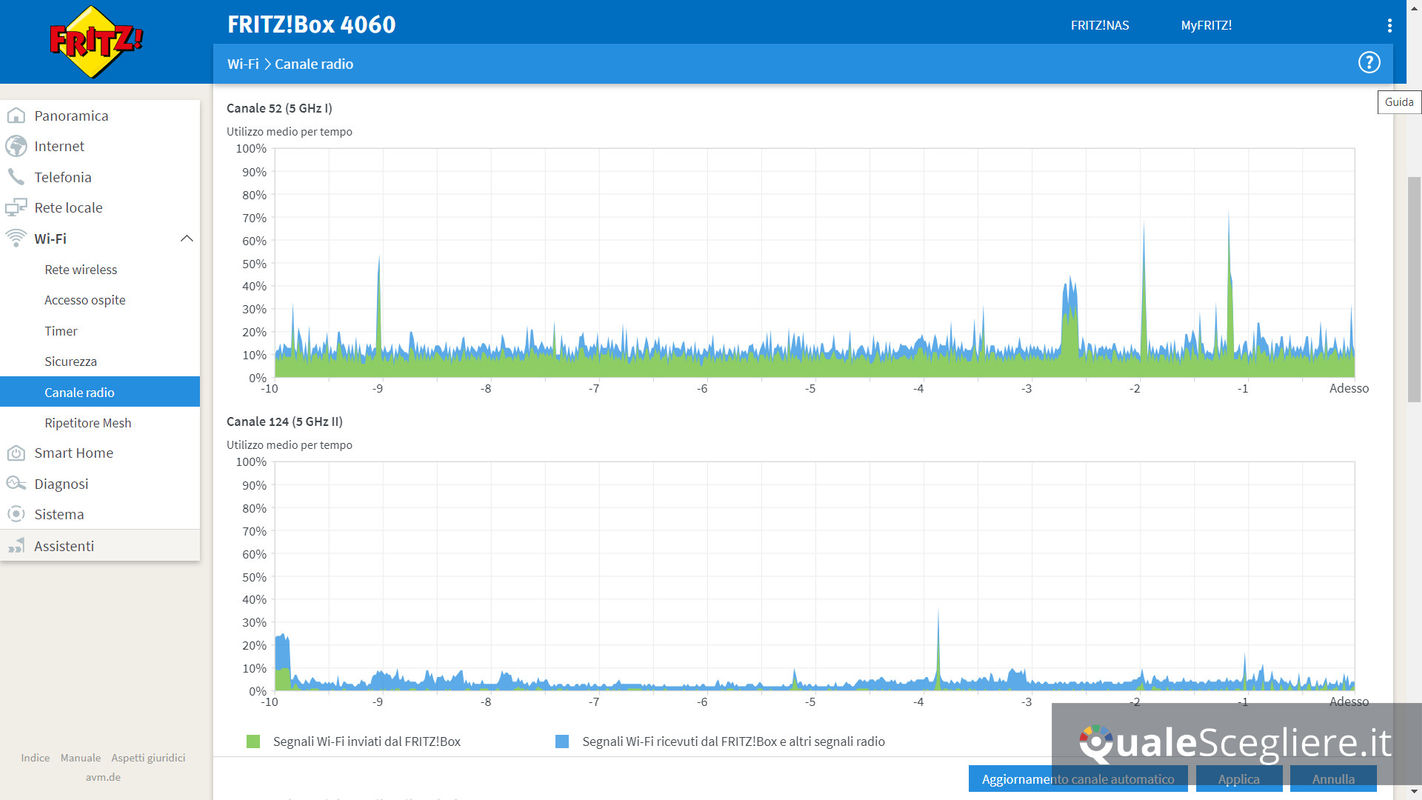Collapse the Wi-Fi menu chevron
Viewport: 1422px width, 800px height.
(186, 239)
